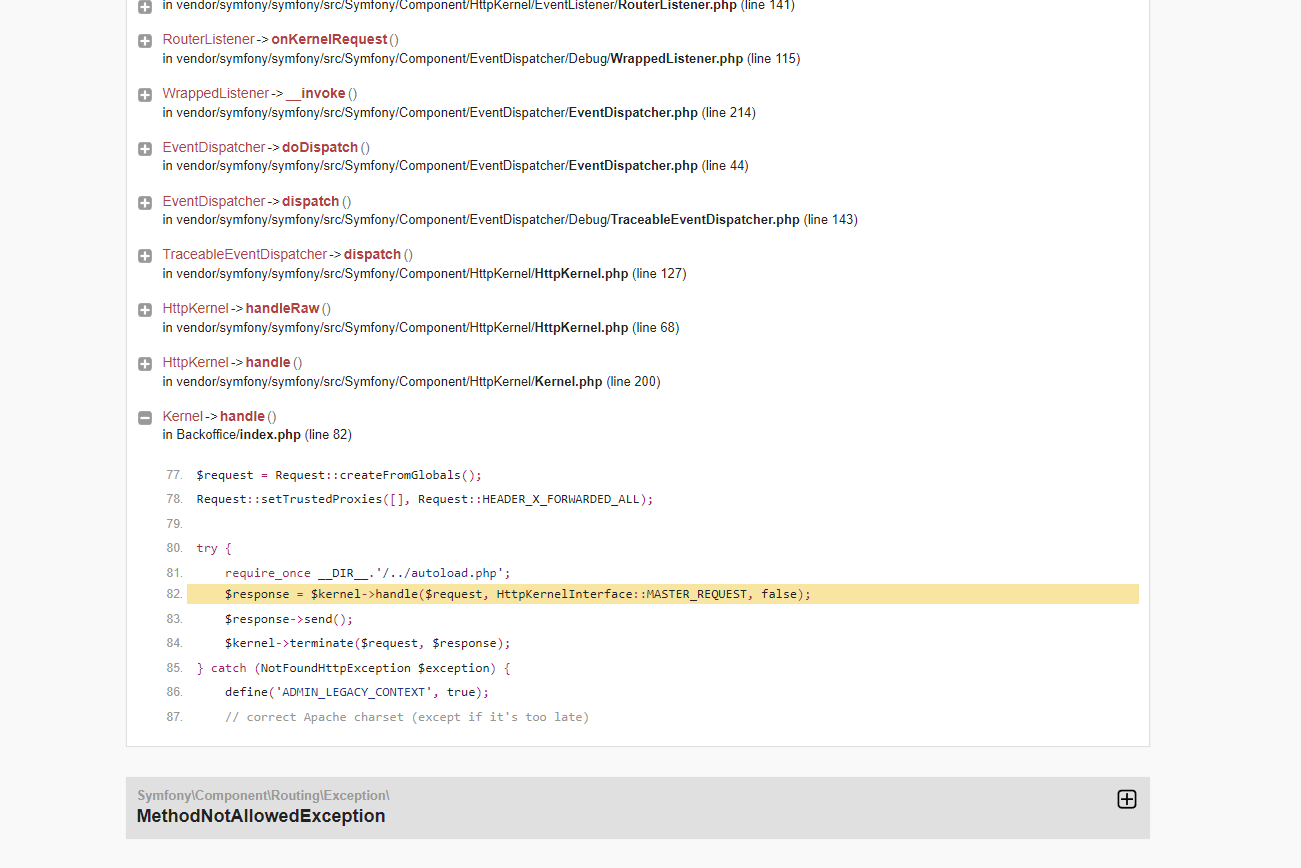The width and height of the screenshot is (1301, 868).
Task: Click the 'WrappedListener->__invoke()' trace title
Action: [x=260, y=93]
